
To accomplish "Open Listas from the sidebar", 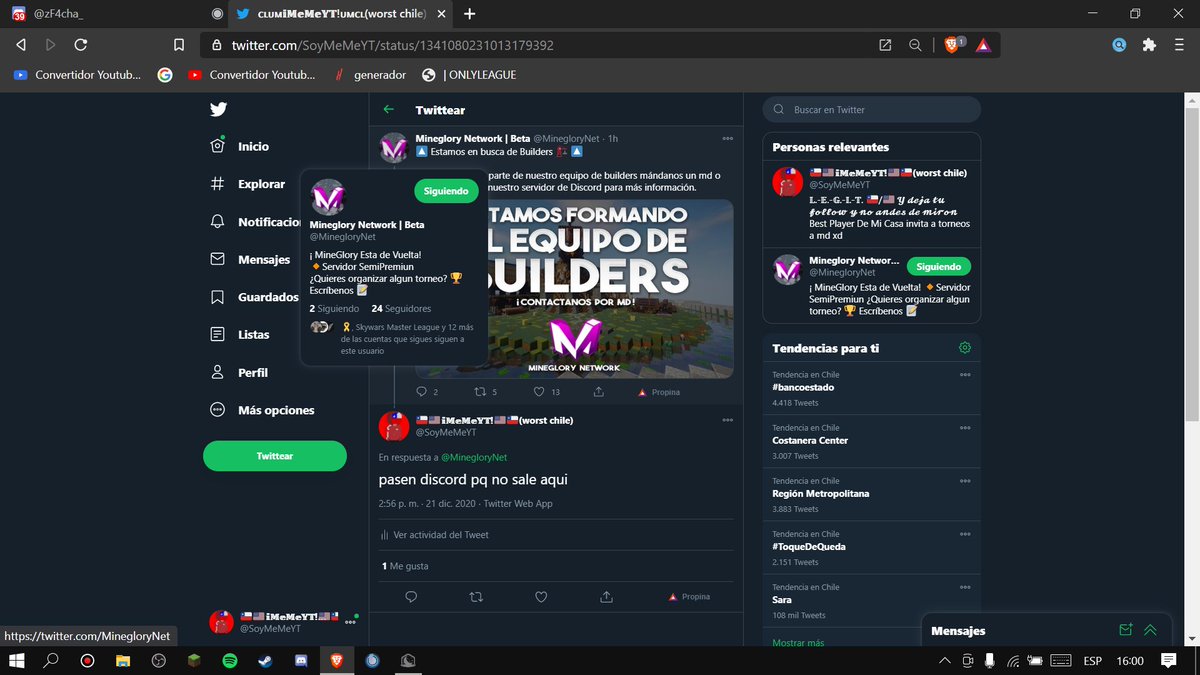I will [240, 335].
